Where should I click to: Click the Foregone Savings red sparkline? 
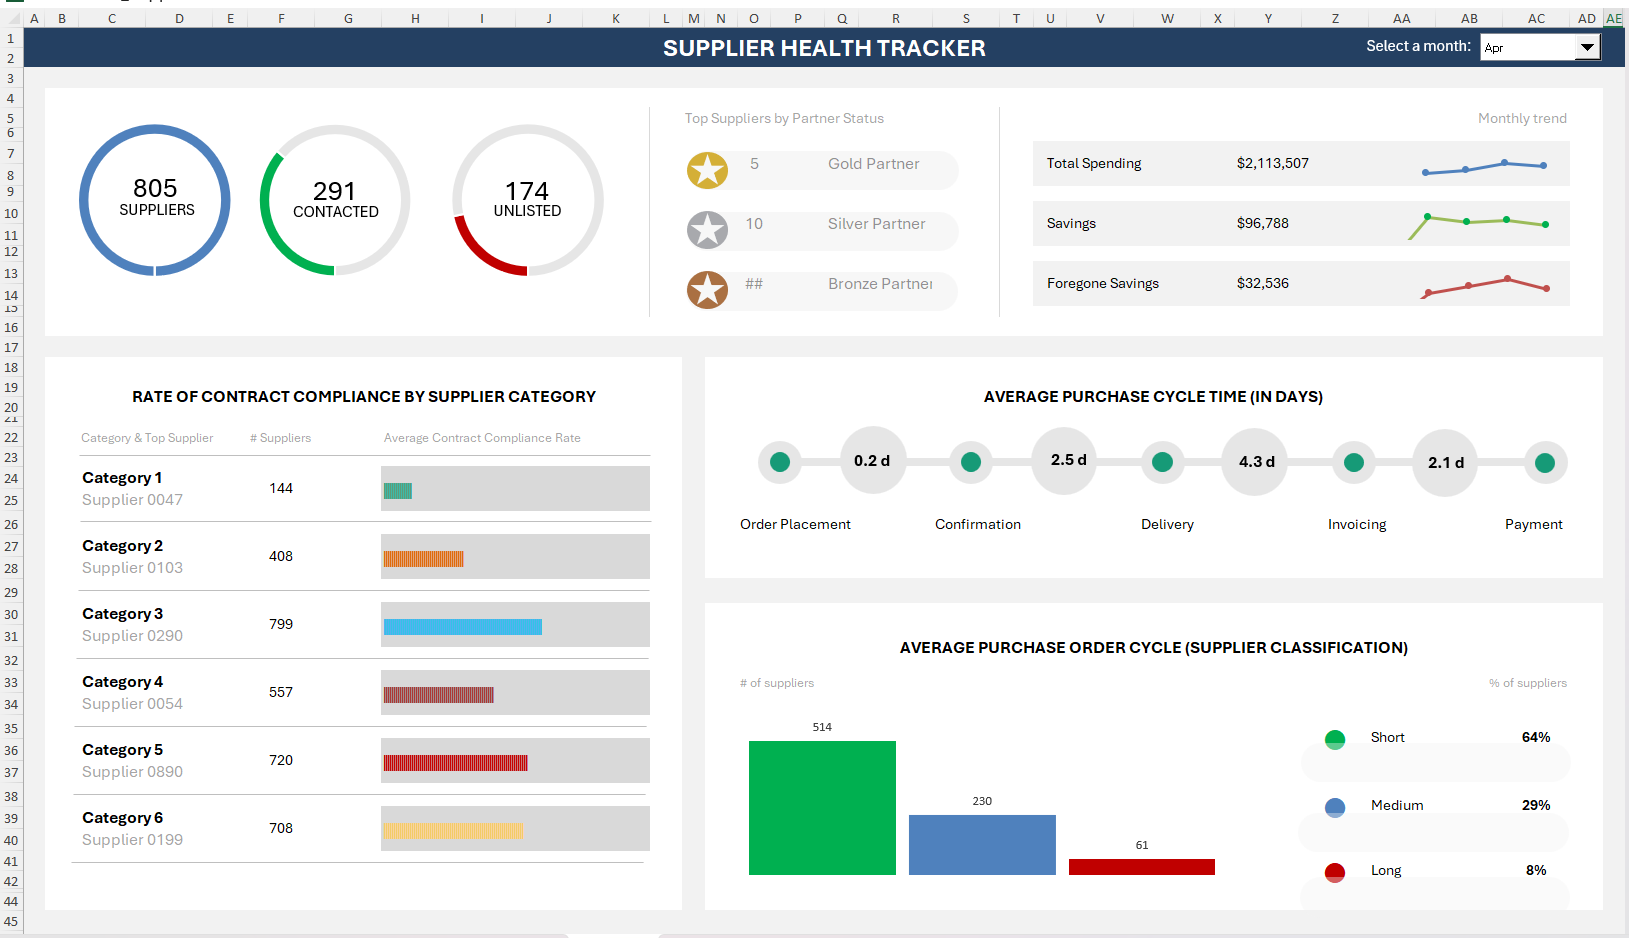[x=1485, y=287]
